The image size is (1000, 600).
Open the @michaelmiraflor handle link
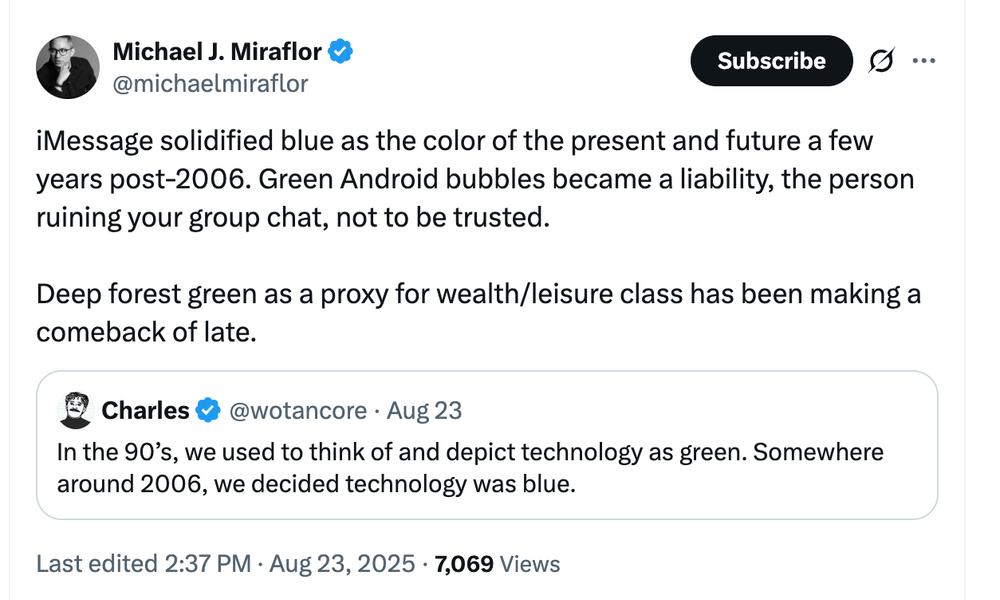tap(210, 84)
